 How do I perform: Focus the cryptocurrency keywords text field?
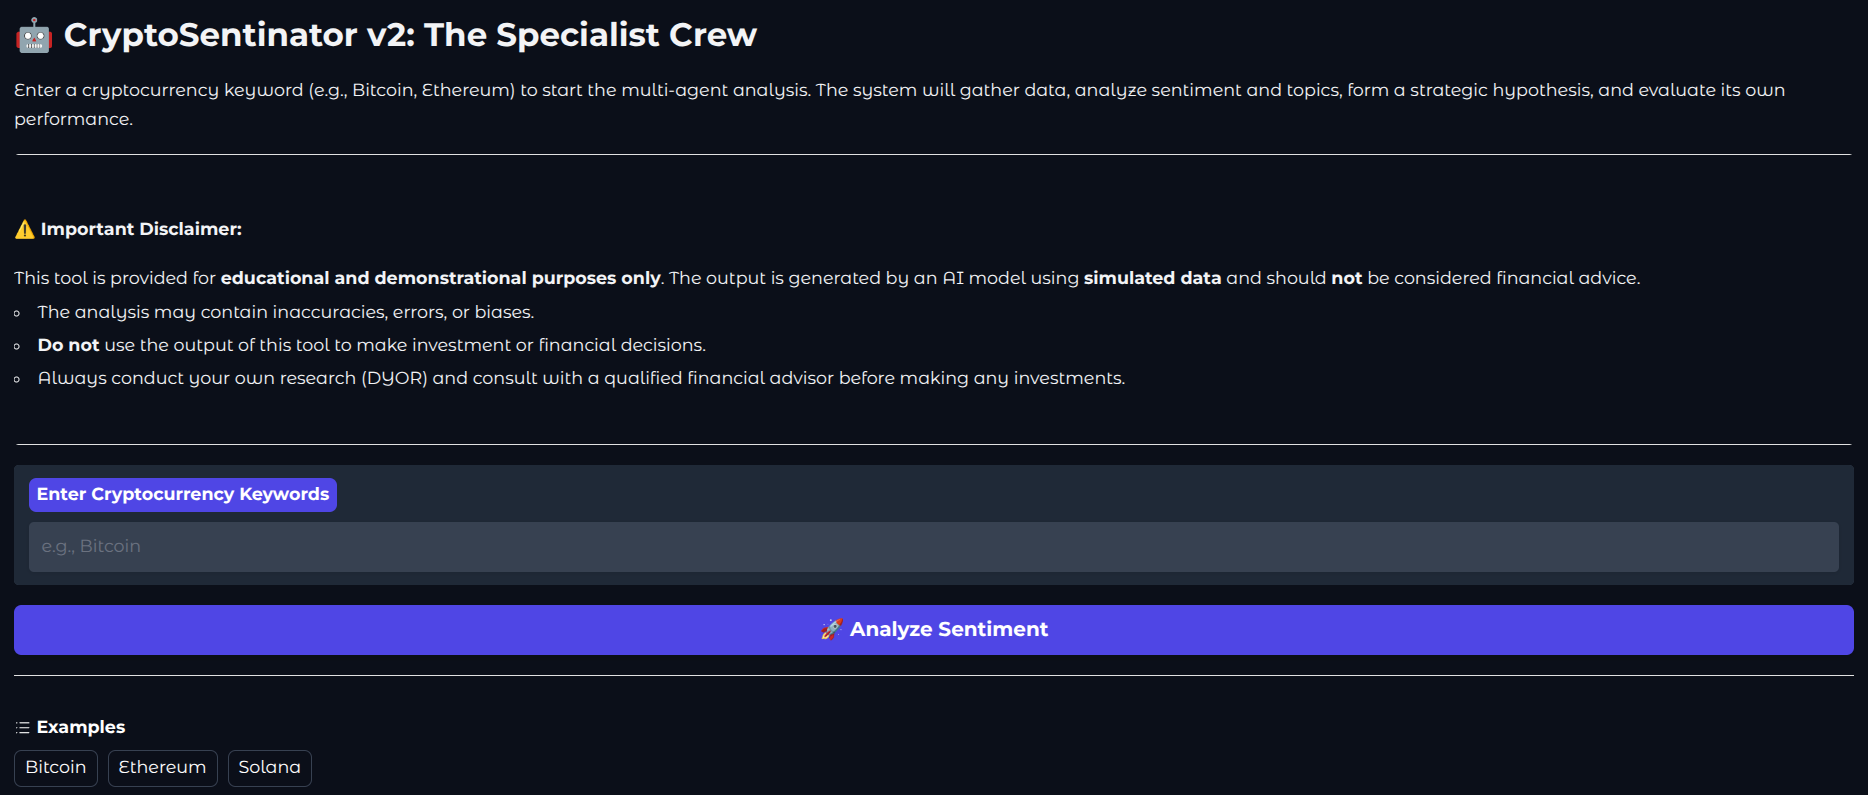tap(933, 547)
